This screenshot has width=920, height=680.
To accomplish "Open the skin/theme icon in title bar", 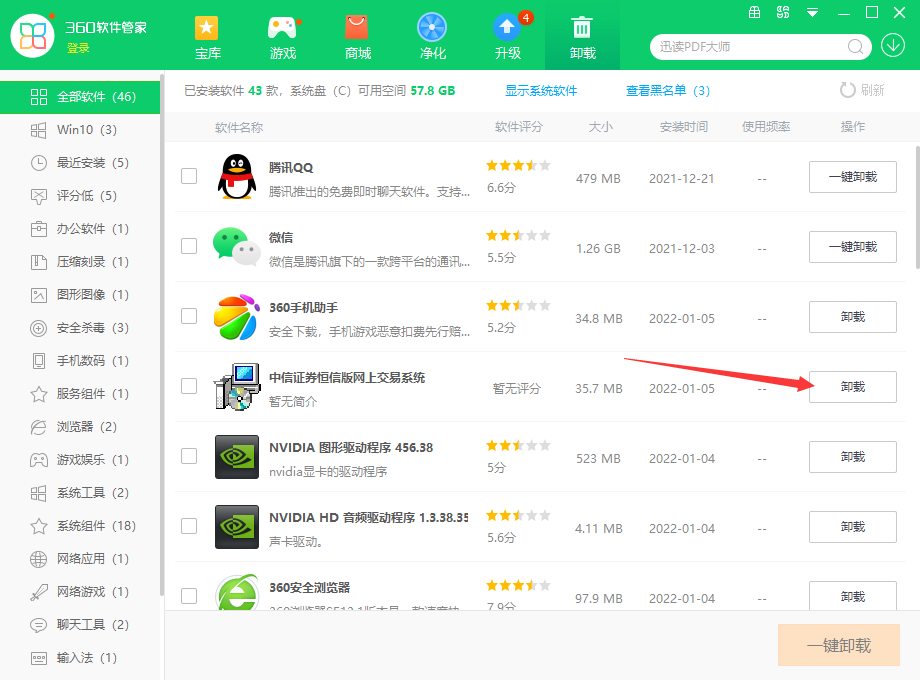I will tap(783, 12).
